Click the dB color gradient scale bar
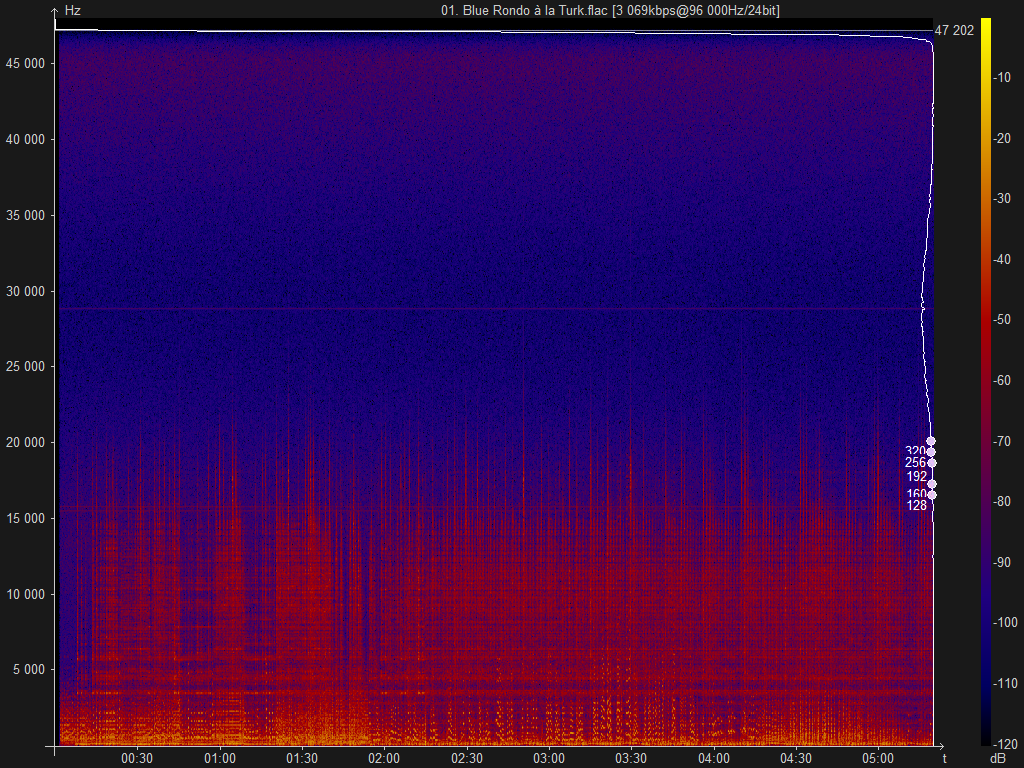The height and width of the screenshot is (768, 1024). click(x=985, y=381)
